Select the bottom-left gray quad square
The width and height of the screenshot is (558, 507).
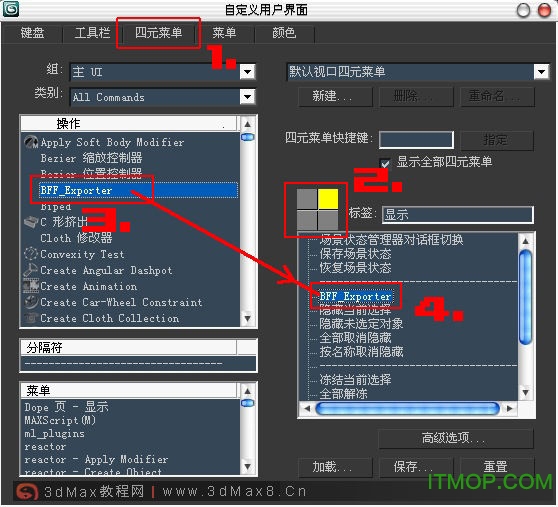[307, 220]
